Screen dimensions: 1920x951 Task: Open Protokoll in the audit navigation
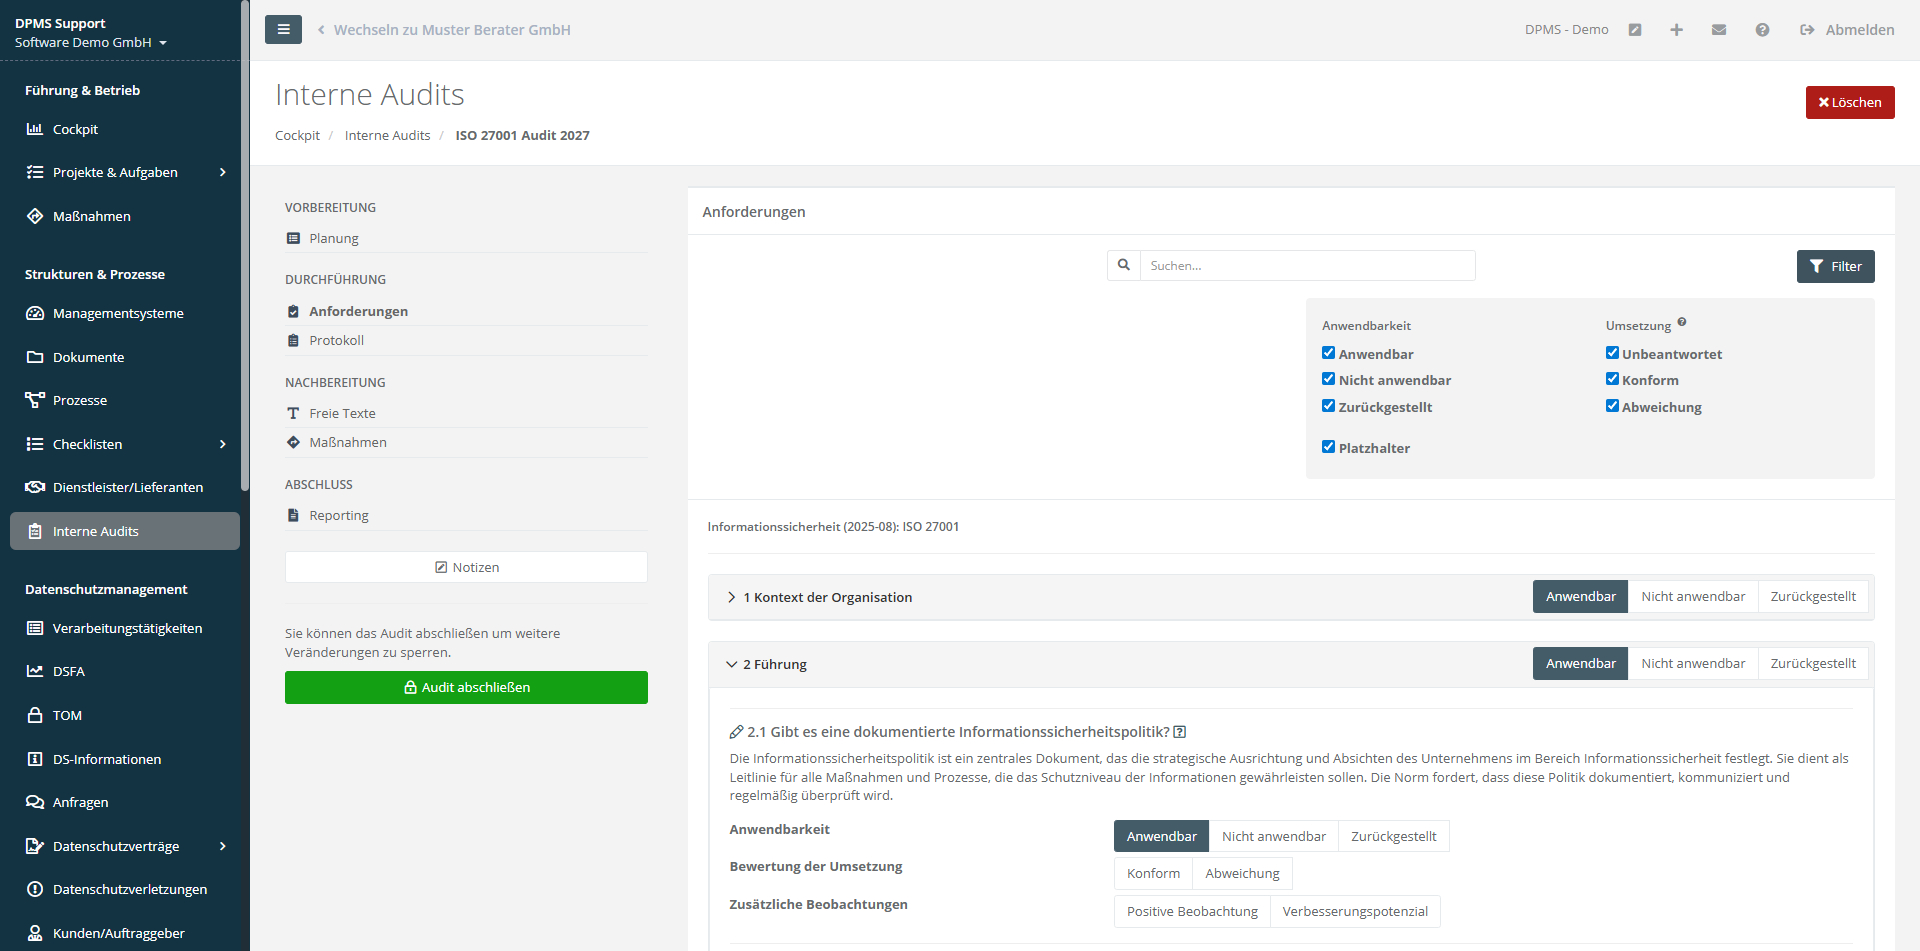[x=336, y=341]
